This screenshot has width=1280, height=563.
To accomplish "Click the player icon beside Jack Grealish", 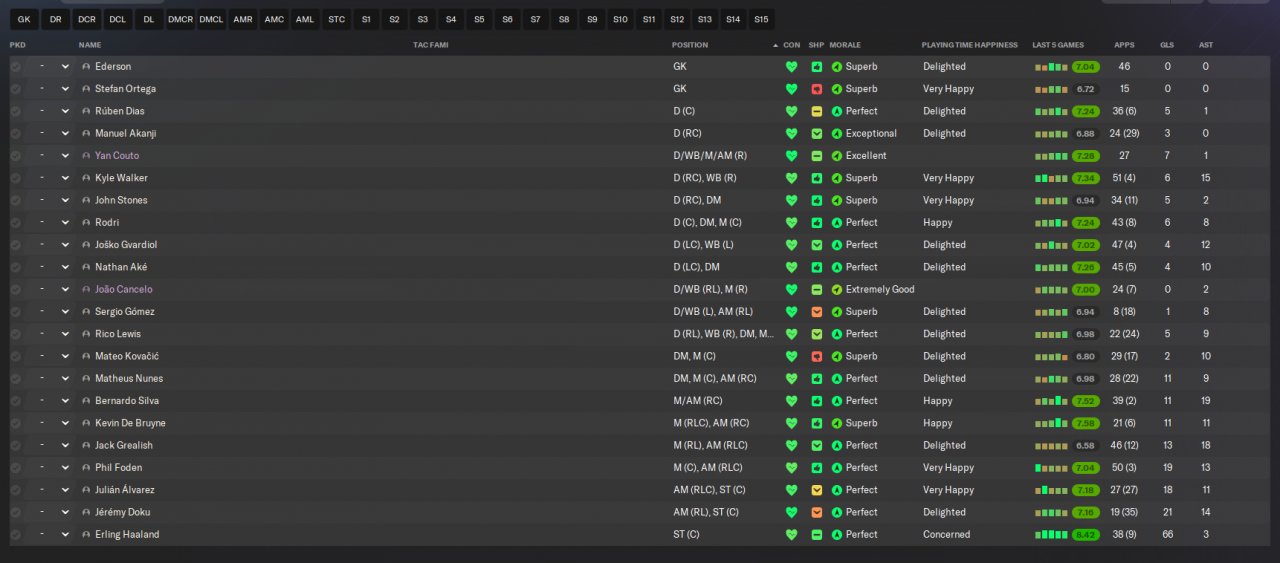I will point(86,445).
